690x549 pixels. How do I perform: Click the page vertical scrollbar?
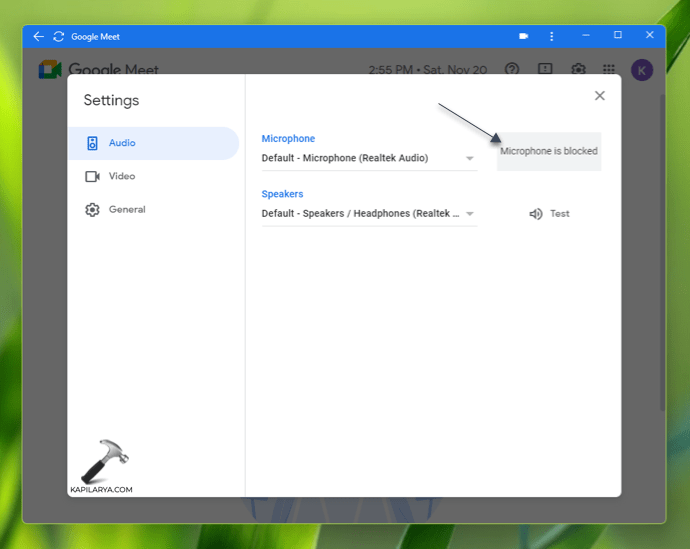coord(662,253)
